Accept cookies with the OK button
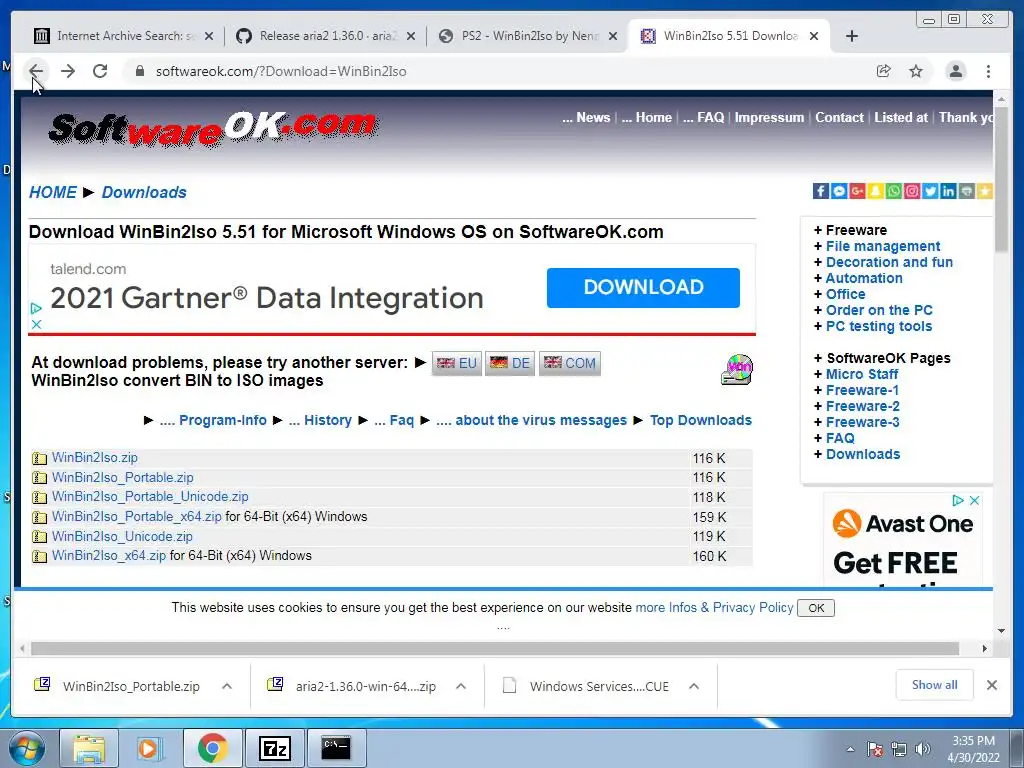1024x768 pixels. 816,608
